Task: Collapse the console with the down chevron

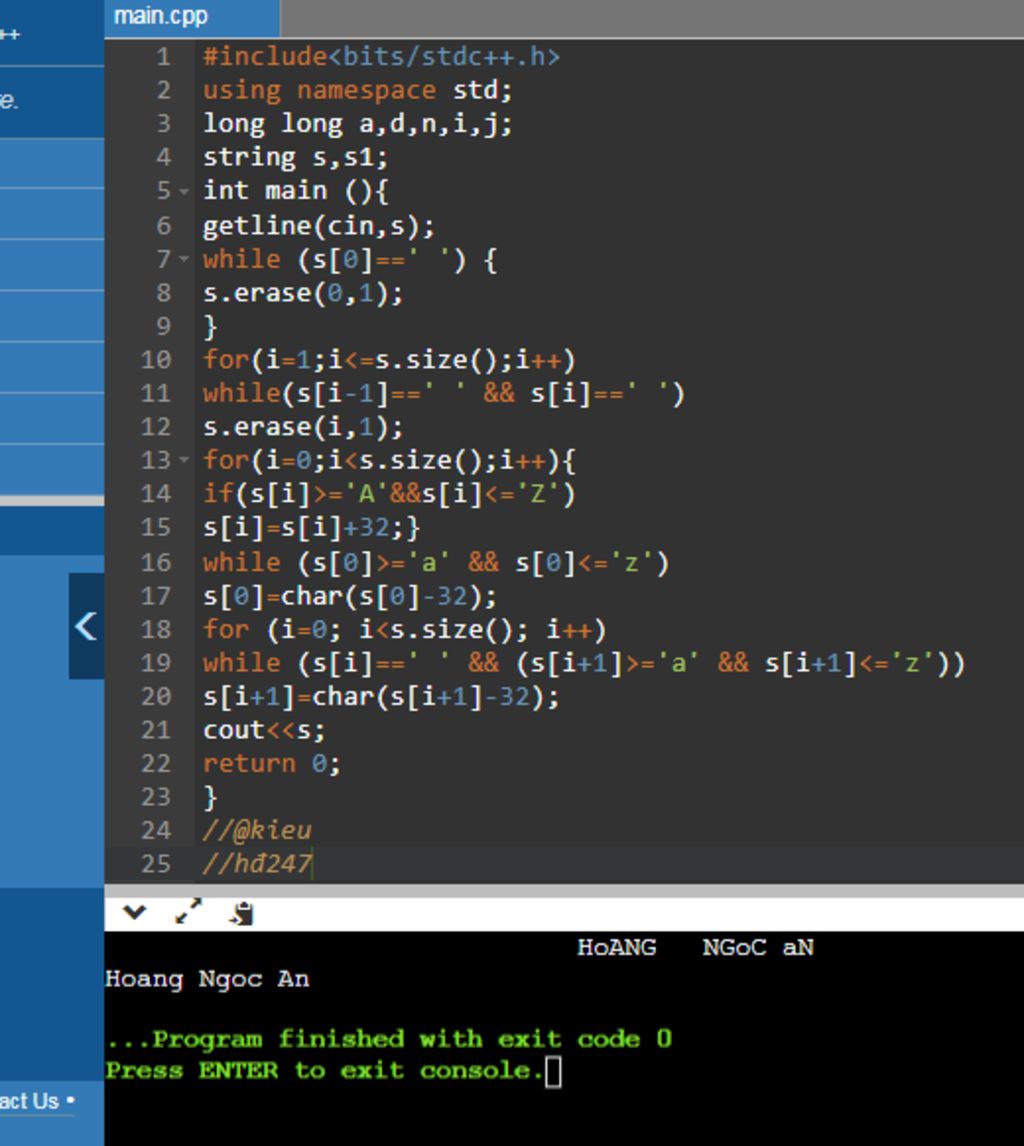Action: tap(134, 912)
